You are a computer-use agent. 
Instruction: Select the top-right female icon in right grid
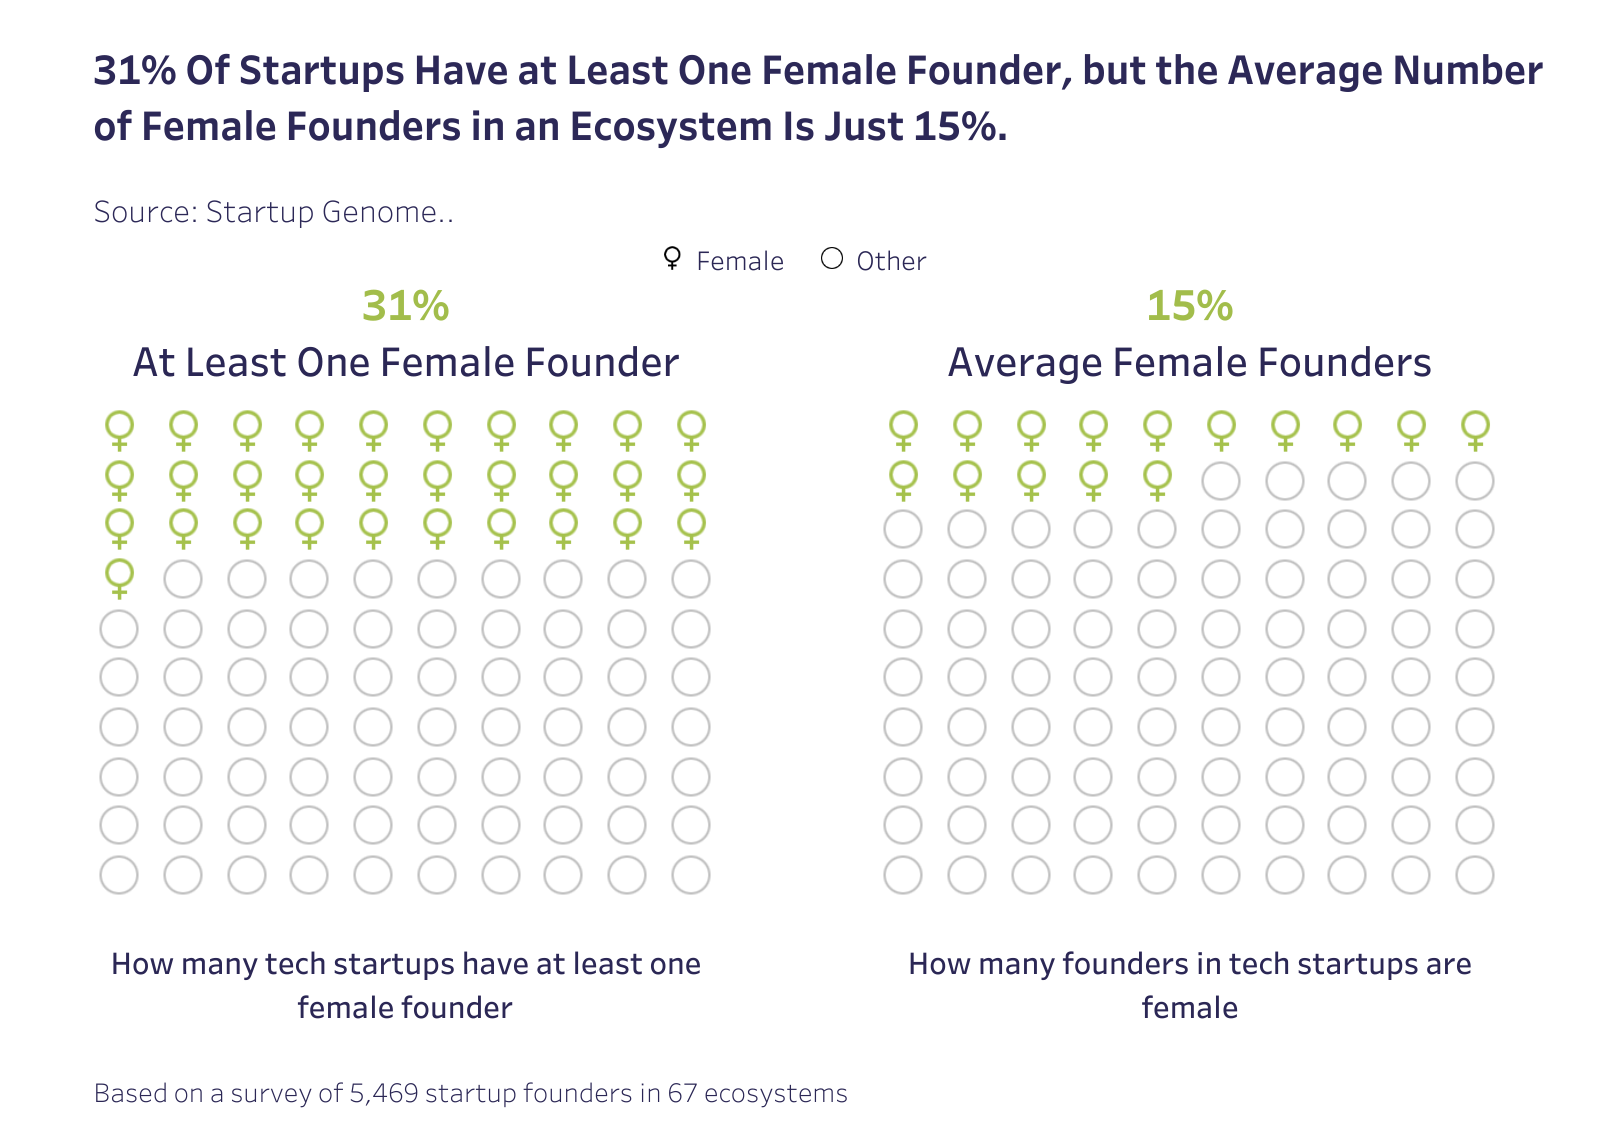(1474, 430)
